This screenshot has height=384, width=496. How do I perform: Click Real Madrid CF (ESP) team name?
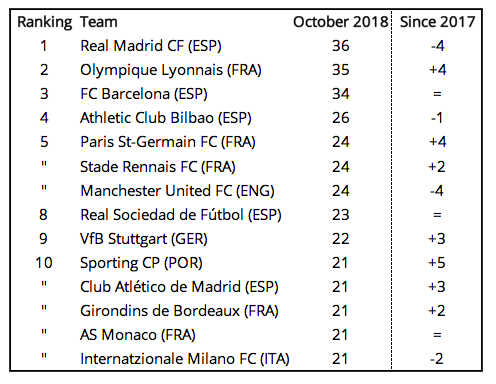tap(151, 46)
